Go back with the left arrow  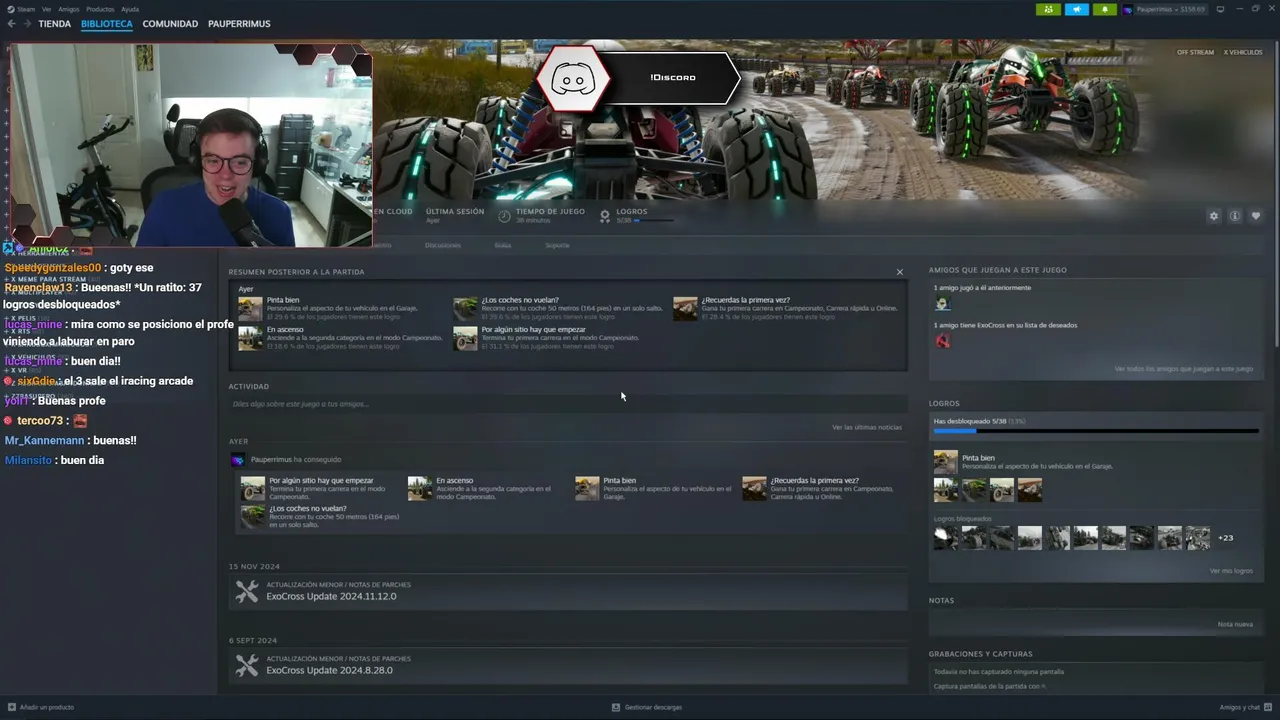click(12, 24)
